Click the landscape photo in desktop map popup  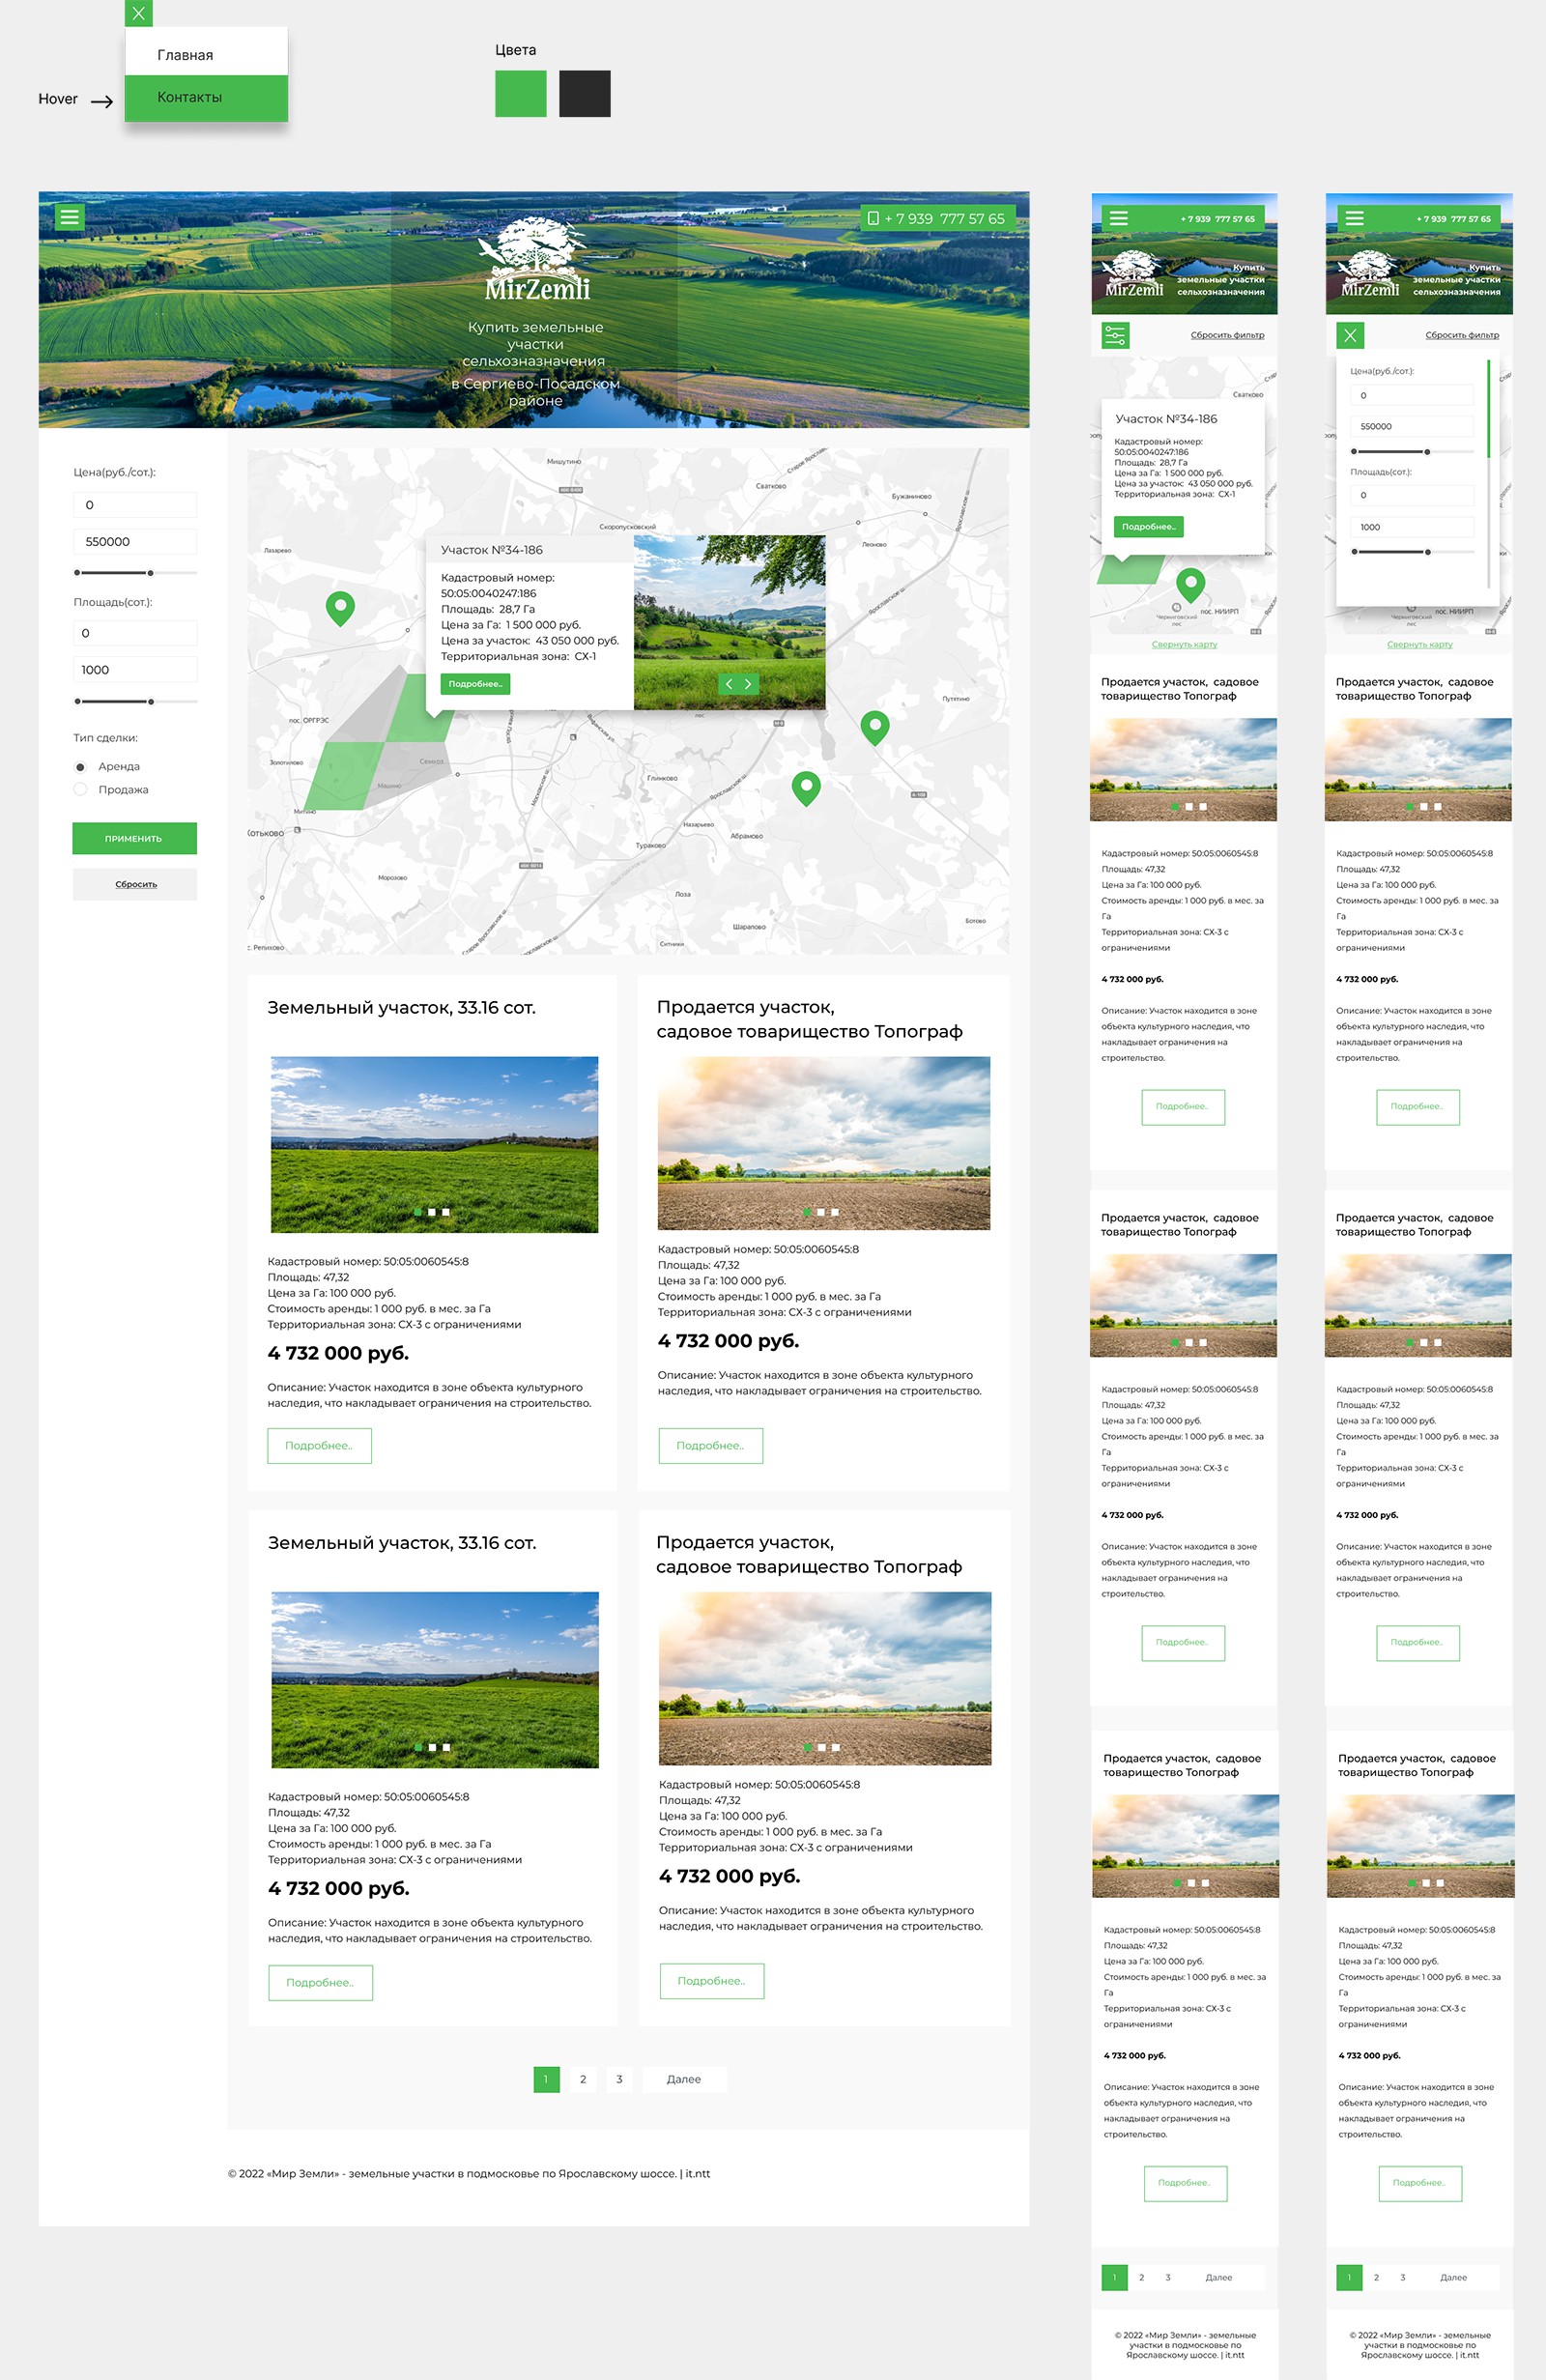[730, 622]
